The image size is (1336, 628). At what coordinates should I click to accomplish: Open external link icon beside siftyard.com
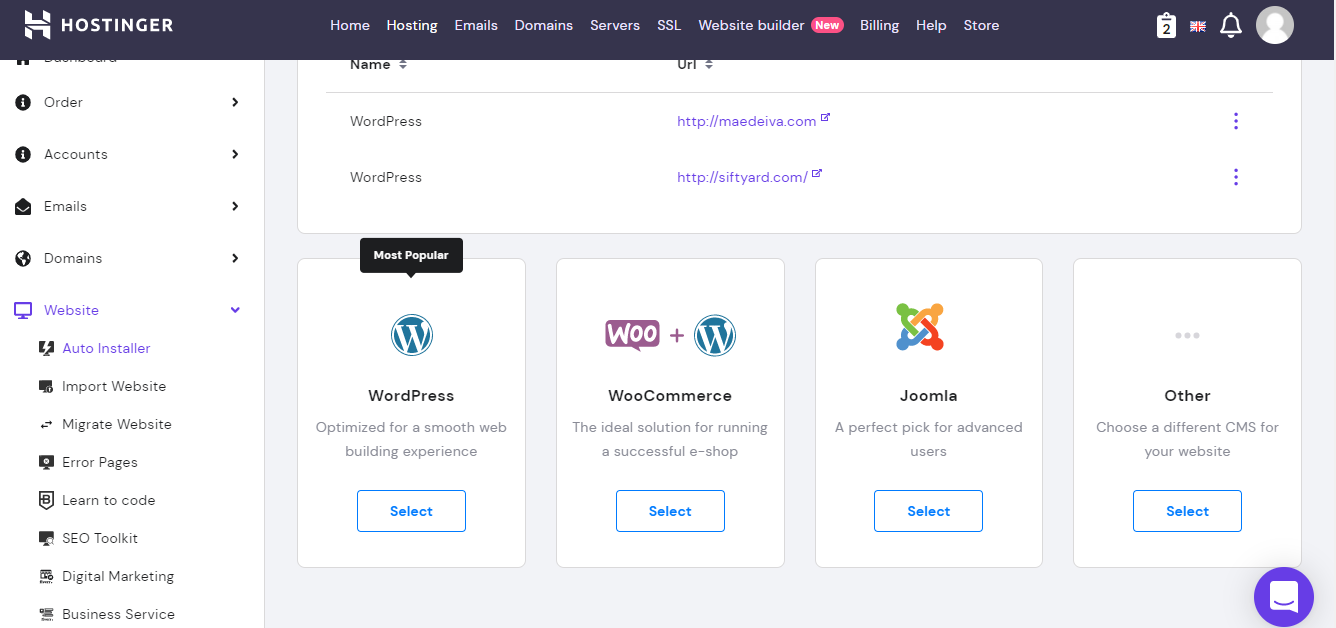817,173
